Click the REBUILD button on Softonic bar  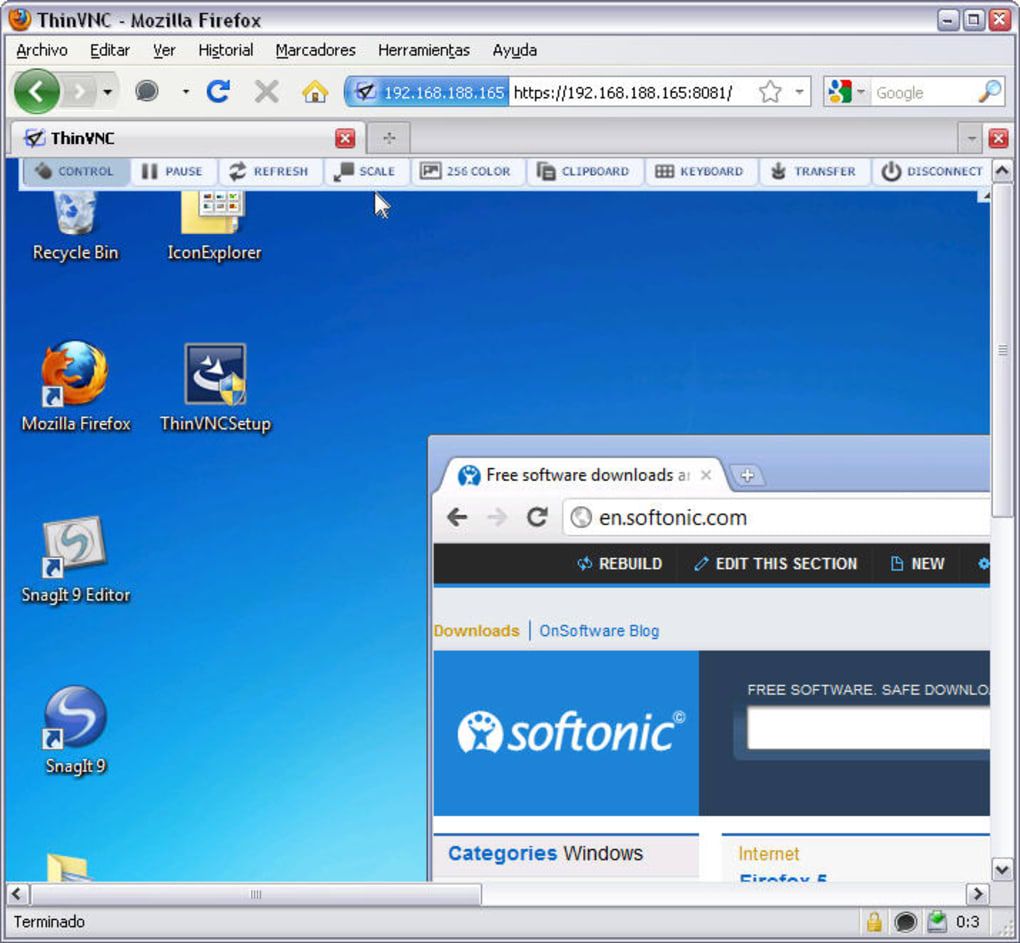coord(619,564)
